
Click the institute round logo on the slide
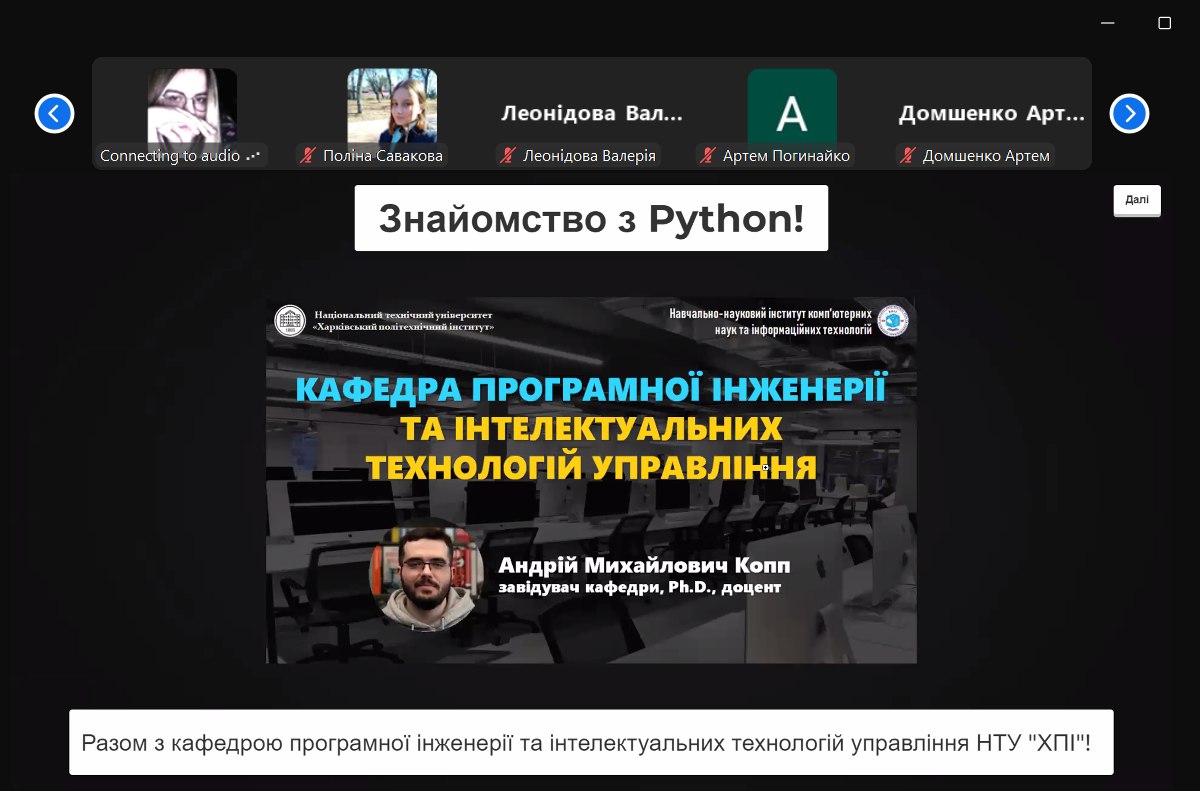pos(892,320)
